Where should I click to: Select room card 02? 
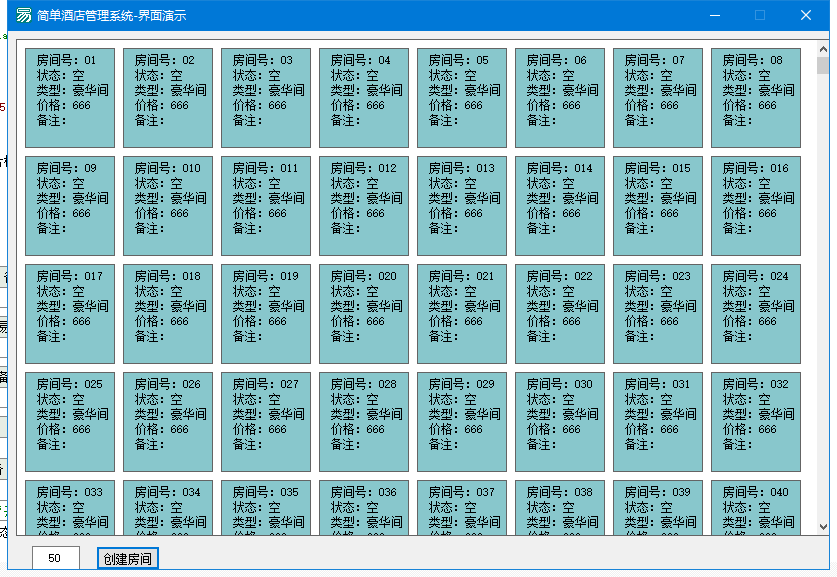pos(168,98)
